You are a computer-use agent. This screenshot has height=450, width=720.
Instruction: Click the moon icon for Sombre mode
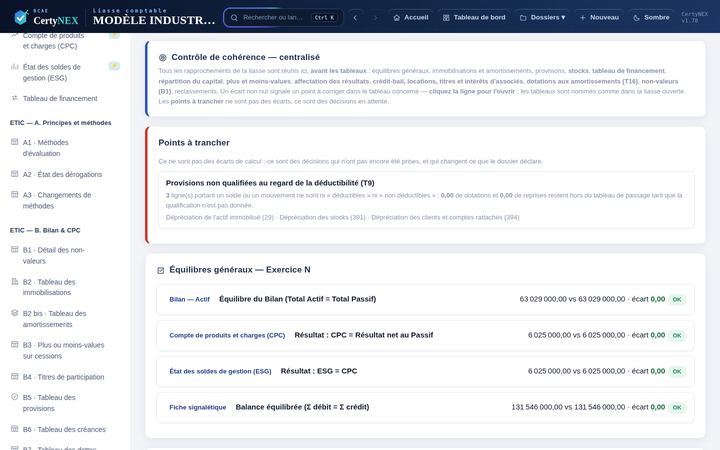[x=636, y=17]
